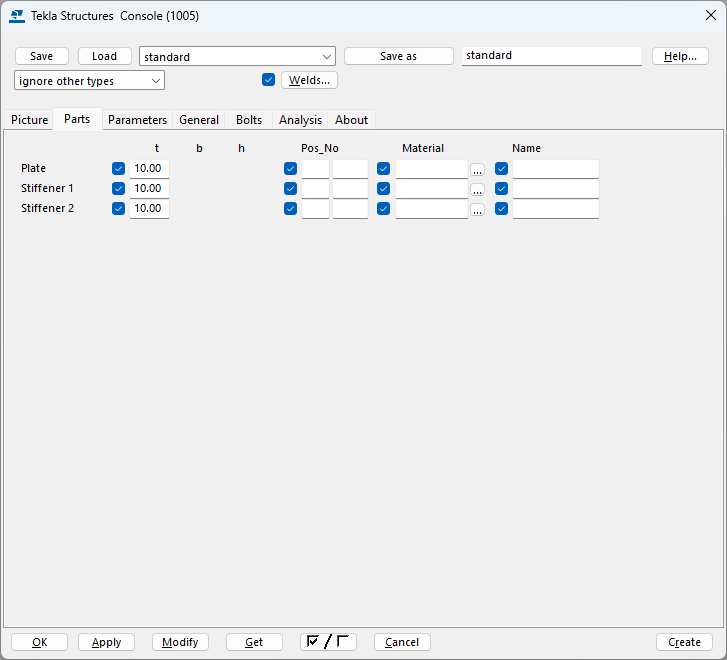
Task: Toggle the Stiffener 2 thickness checkbox
Action: click(118, 208)
